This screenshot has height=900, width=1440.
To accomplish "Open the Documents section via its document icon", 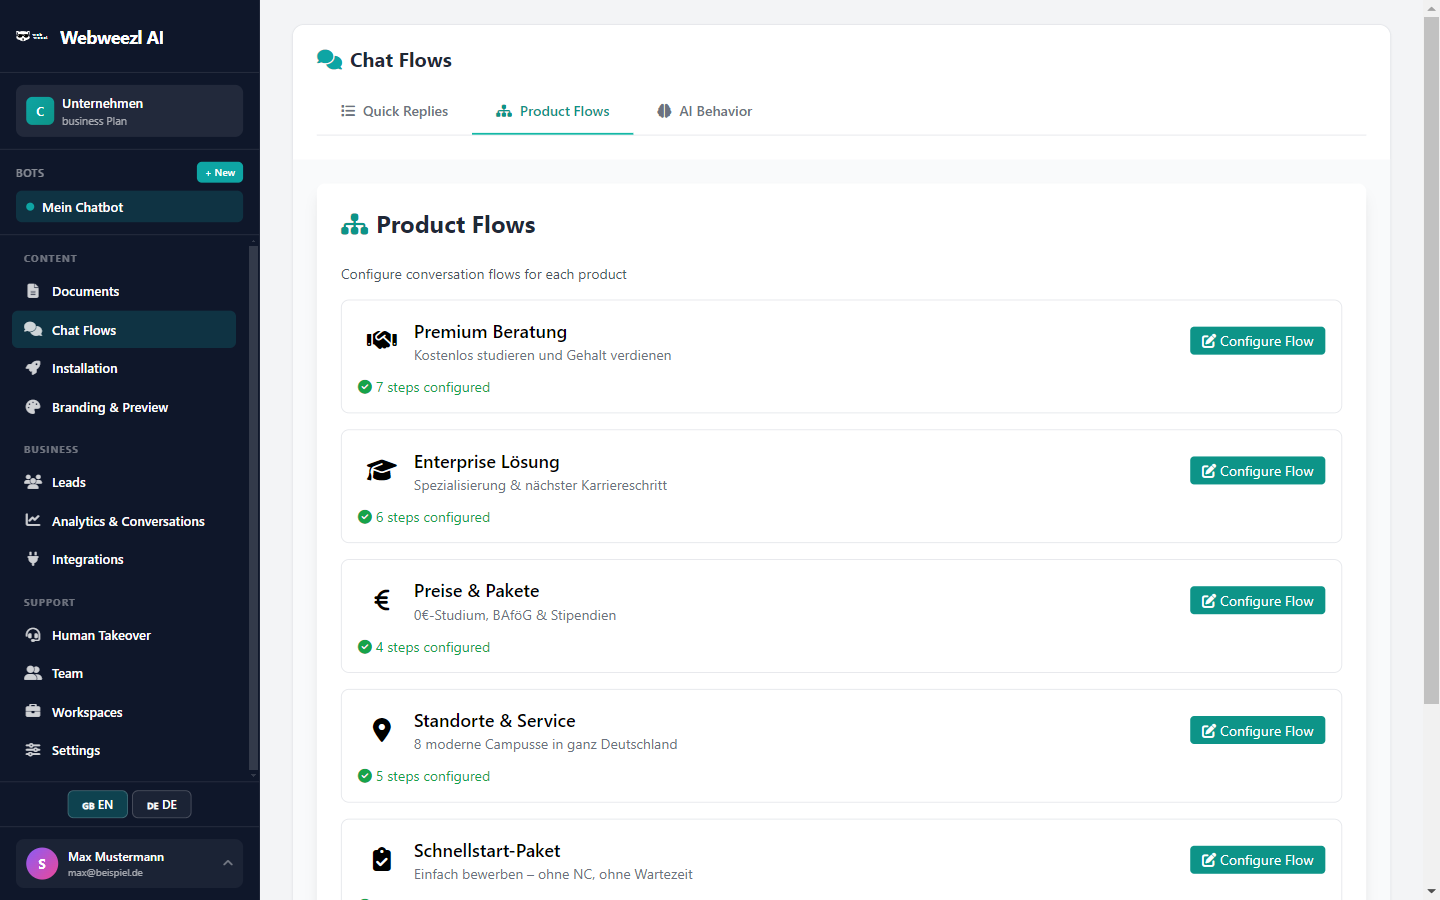I will (x=35, y=291).
